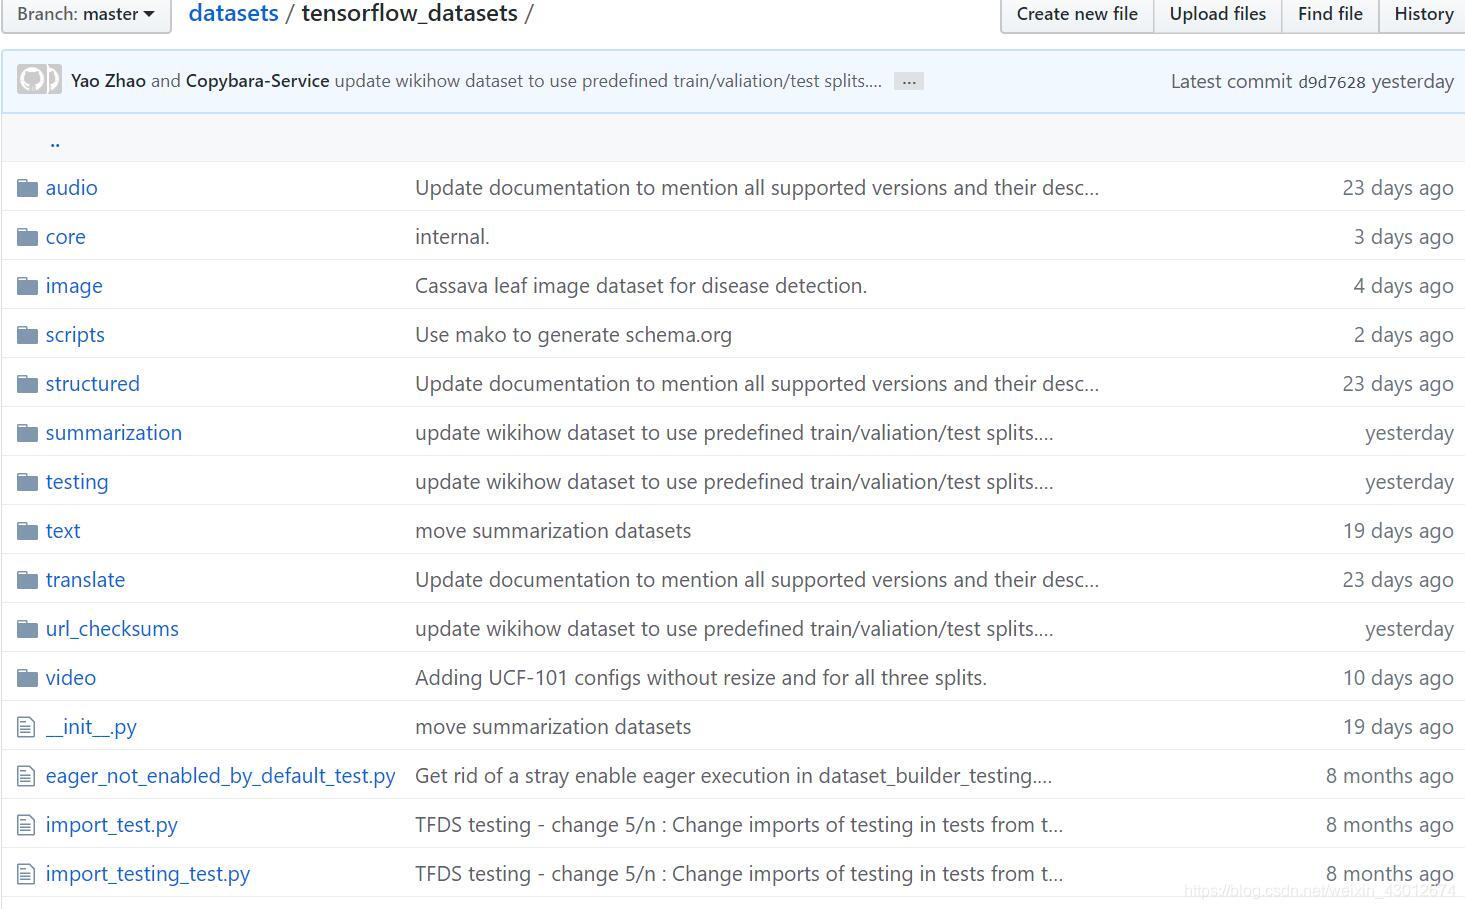Image resolution: width=1465 pixels, height=909 pixels.
Task: Open the url_checksums folder
Action: point(112,629)
